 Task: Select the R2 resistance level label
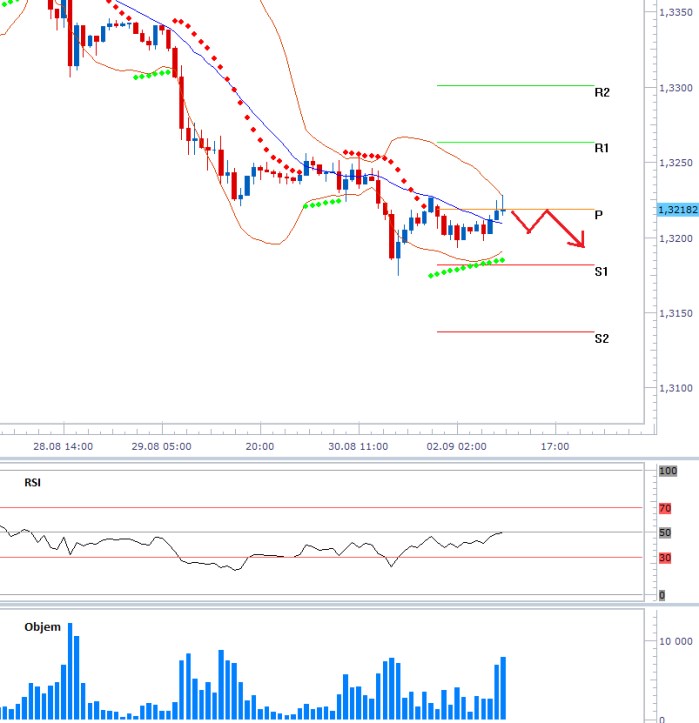click(x=602, y=93)
